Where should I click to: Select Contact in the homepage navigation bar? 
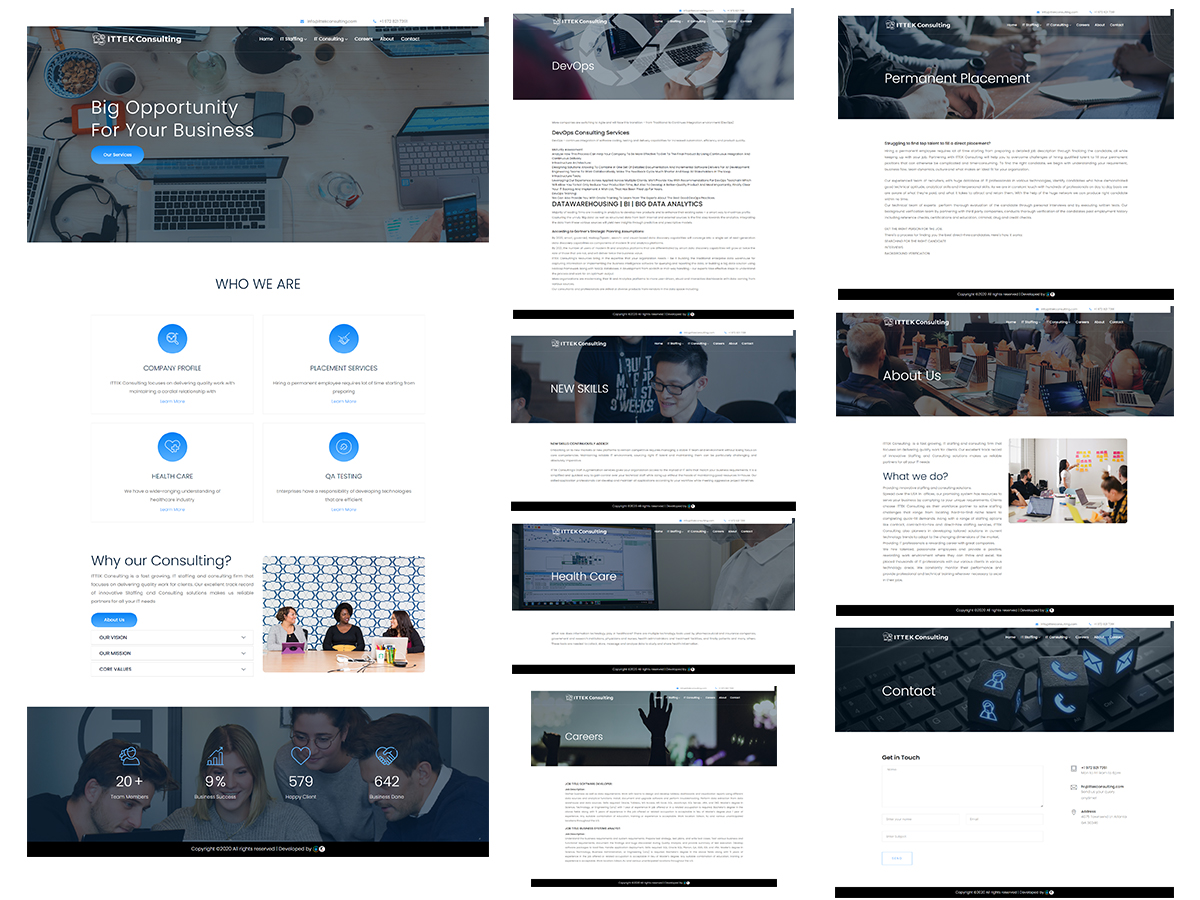coord(410,39)
